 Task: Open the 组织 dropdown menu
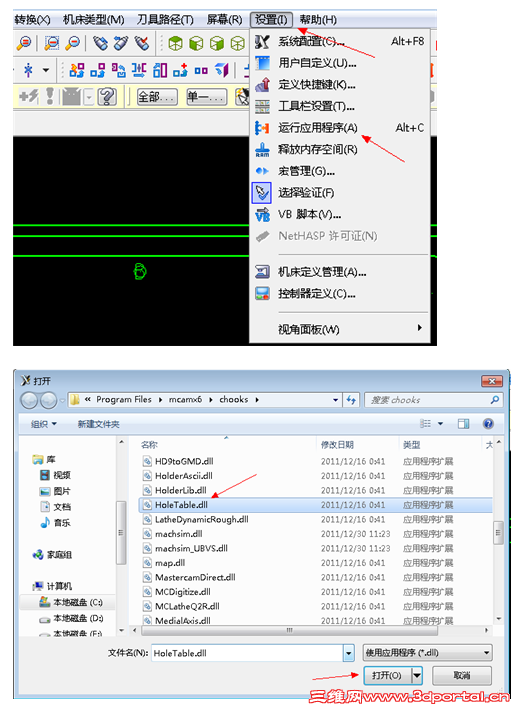point(43,424)
